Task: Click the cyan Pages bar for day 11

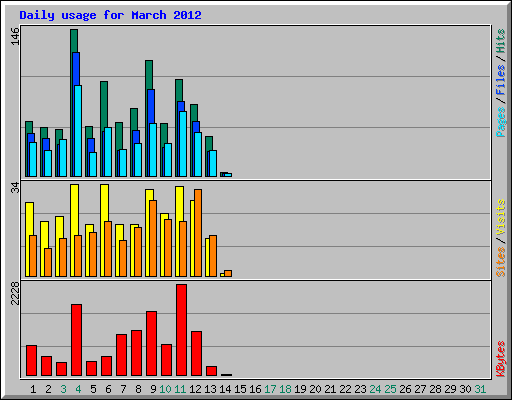Action: tap(183, 144)
